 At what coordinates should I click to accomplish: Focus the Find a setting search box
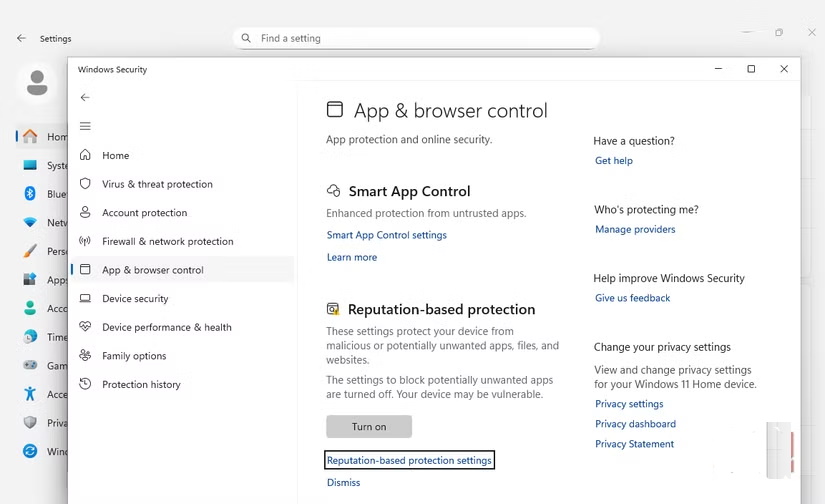[420, 38]
